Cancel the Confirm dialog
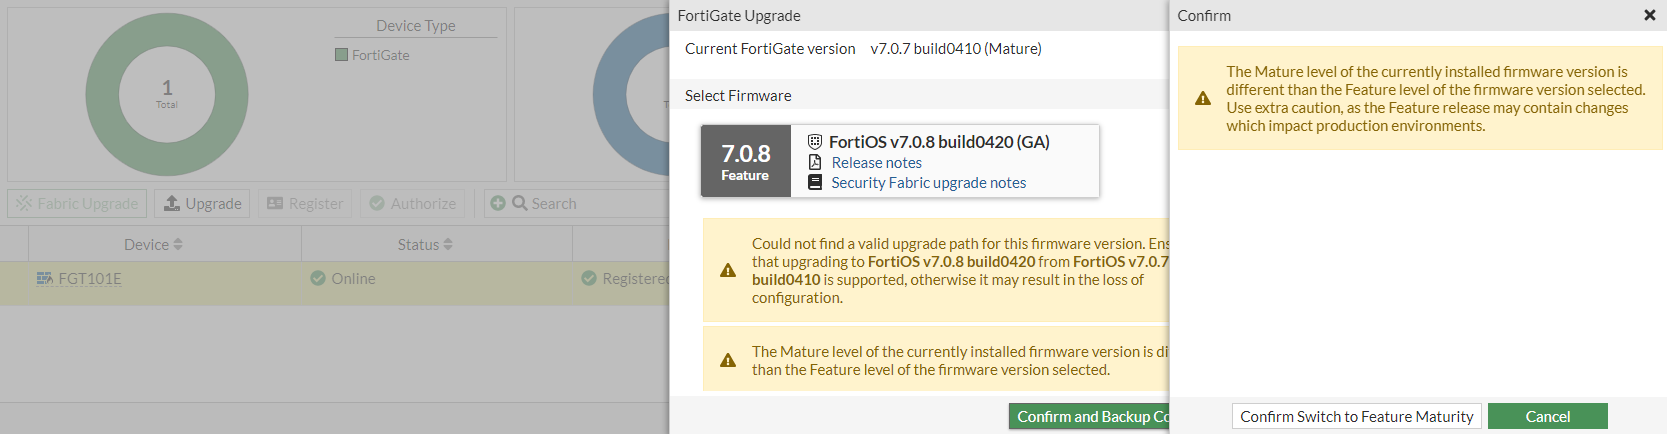1667x434 pixels. pyautogui.click(x=1547, y=417)
